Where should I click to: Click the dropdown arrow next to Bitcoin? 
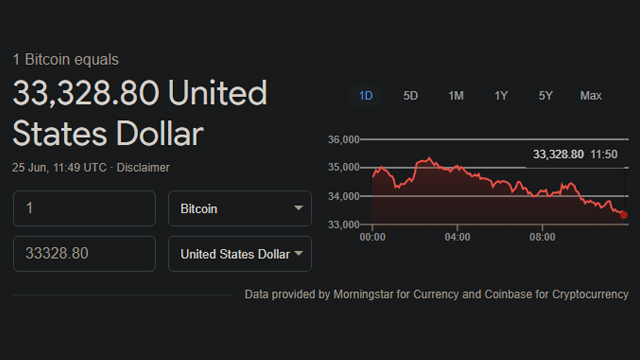(x=298, y=208)
